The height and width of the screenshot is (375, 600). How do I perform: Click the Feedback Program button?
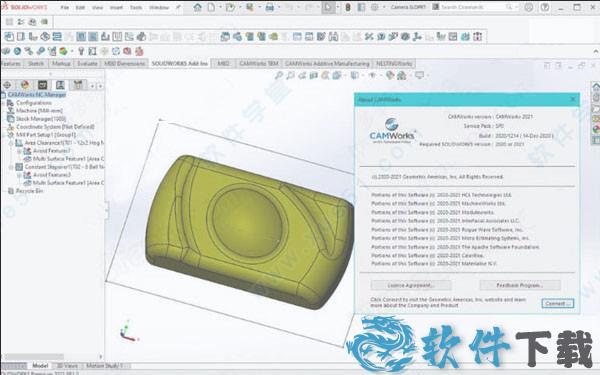pyautogui.click(x=520, y=285)
